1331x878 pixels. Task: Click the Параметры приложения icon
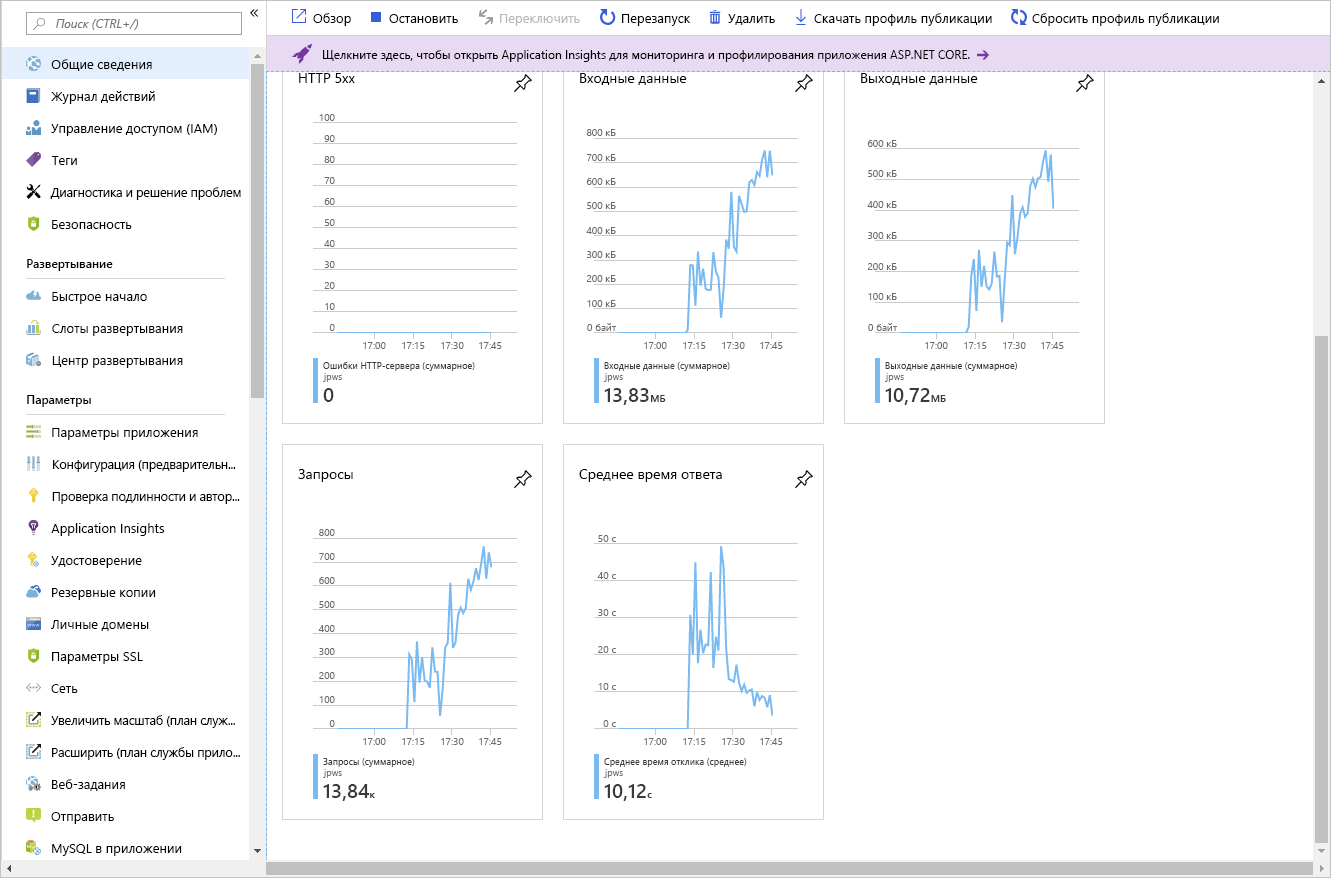click(33, 432)
